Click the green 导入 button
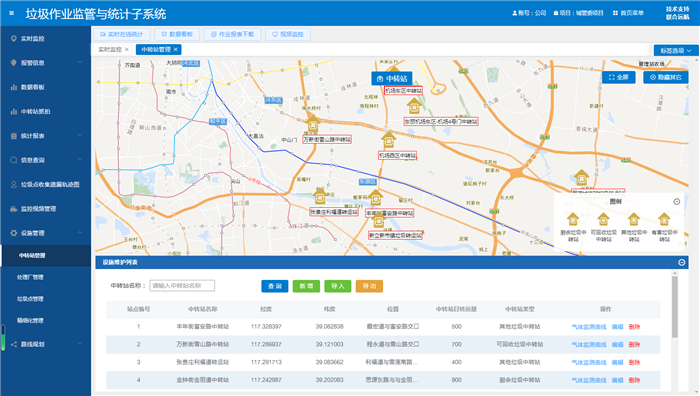This screenshot has width=700, height=396. point(338,286)
